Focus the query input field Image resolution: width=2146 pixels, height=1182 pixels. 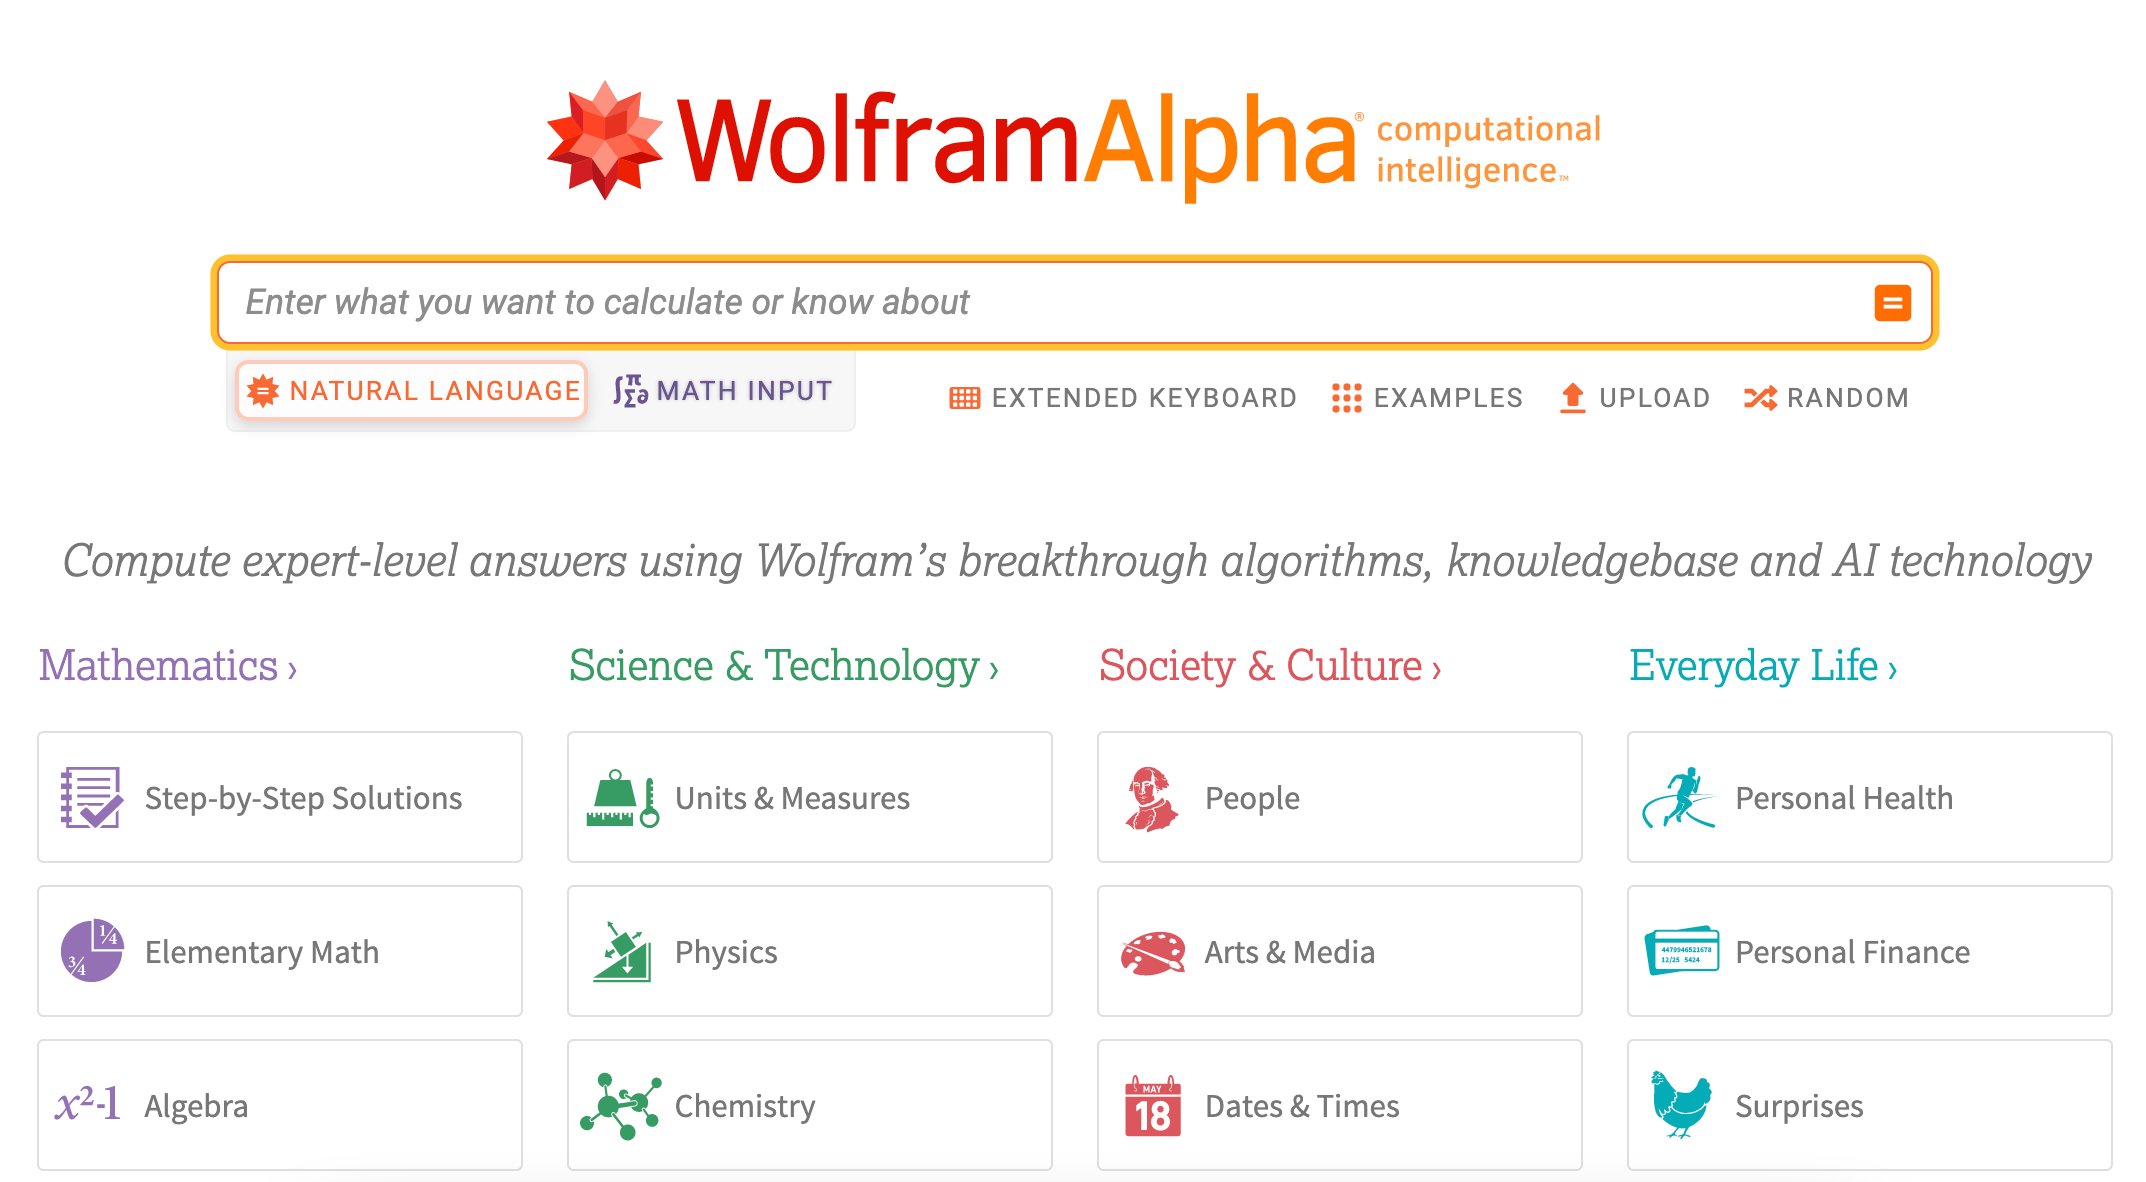click(x=1040, y=303)
